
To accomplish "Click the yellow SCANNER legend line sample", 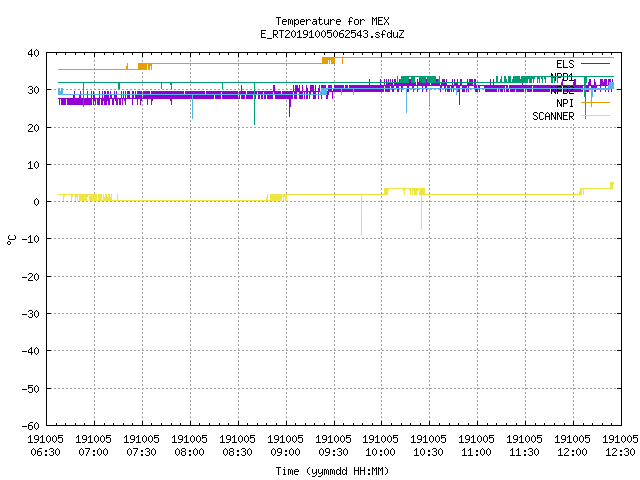I will click(596, 116).
